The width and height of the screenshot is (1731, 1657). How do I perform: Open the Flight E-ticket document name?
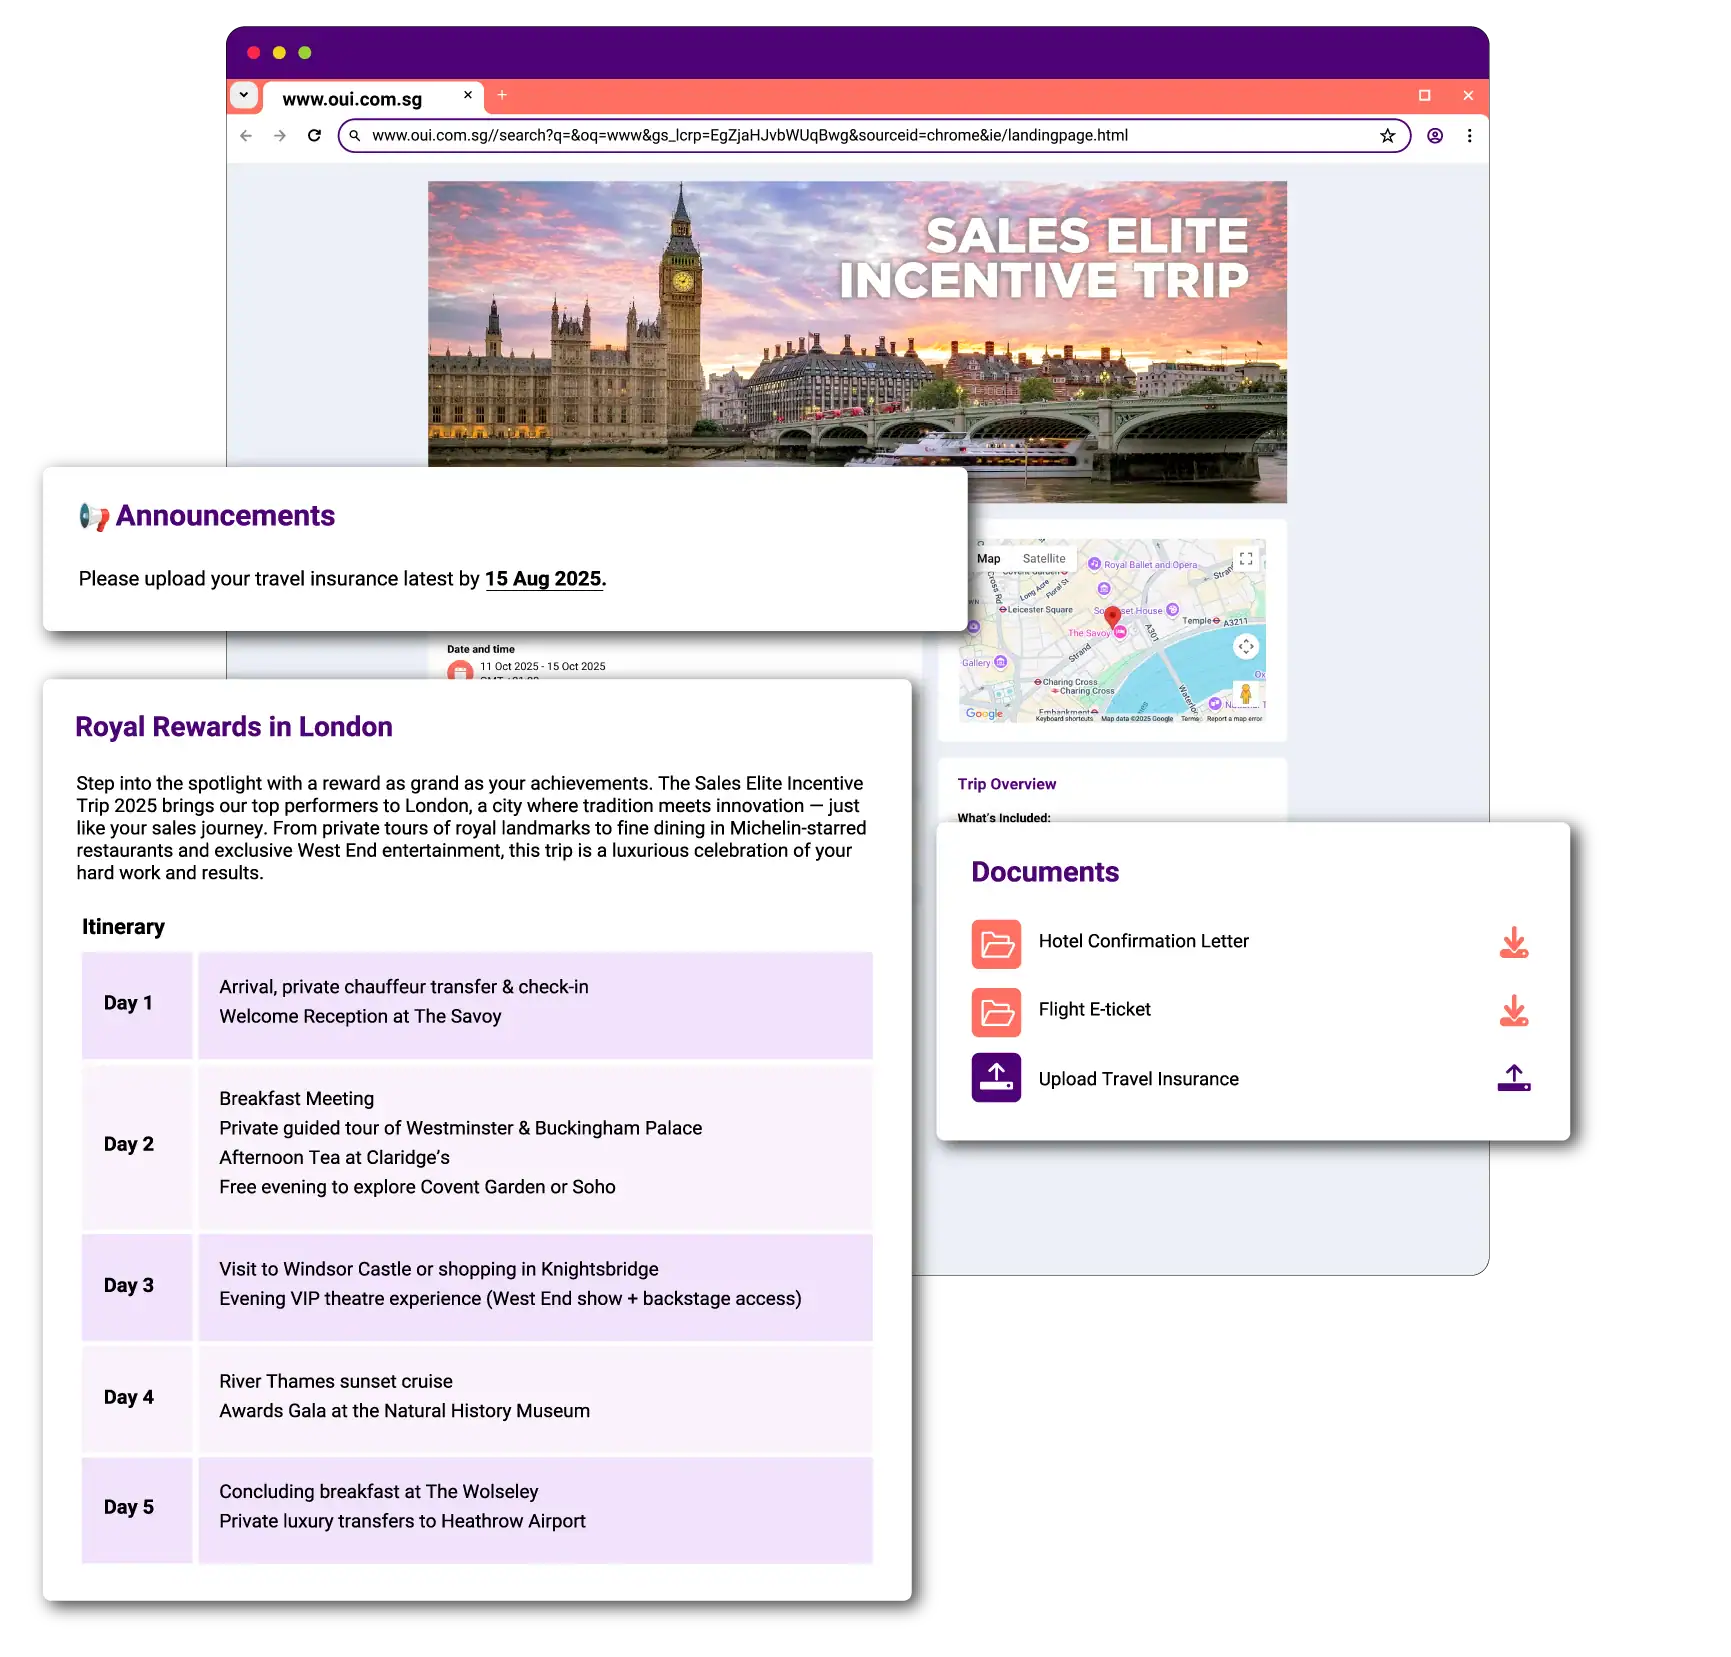[x=1095, y=1009]
